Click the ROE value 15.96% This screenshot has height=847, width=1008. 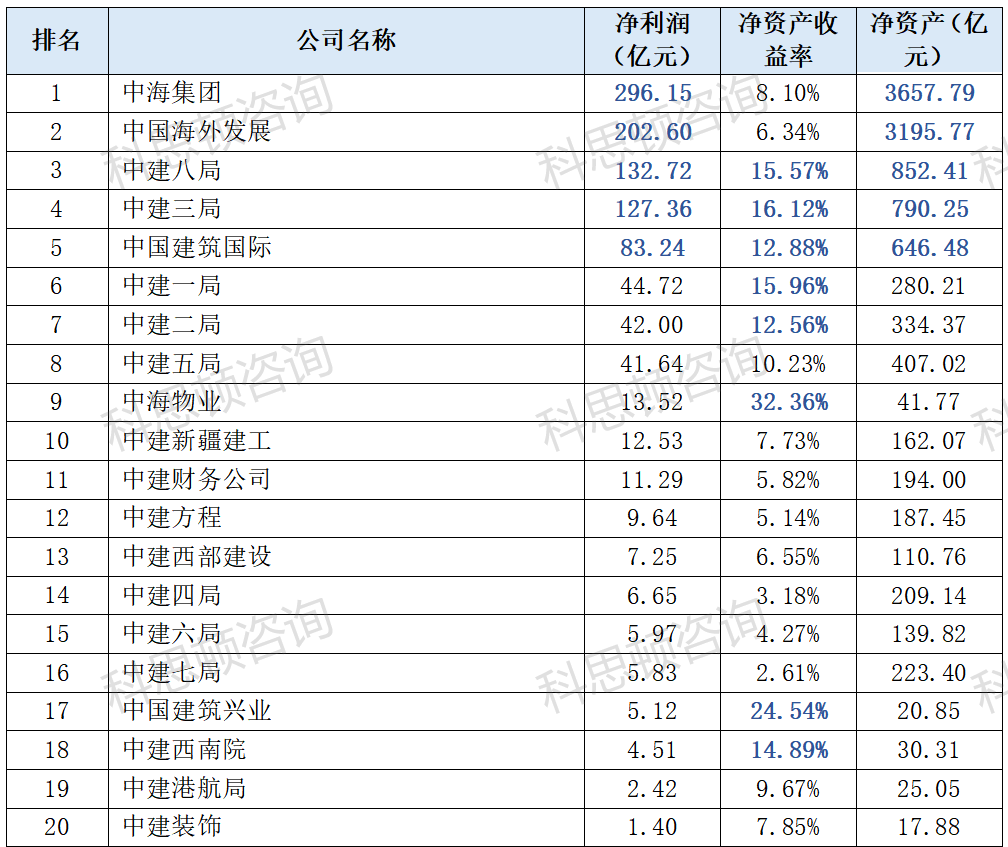pos(789,287)
